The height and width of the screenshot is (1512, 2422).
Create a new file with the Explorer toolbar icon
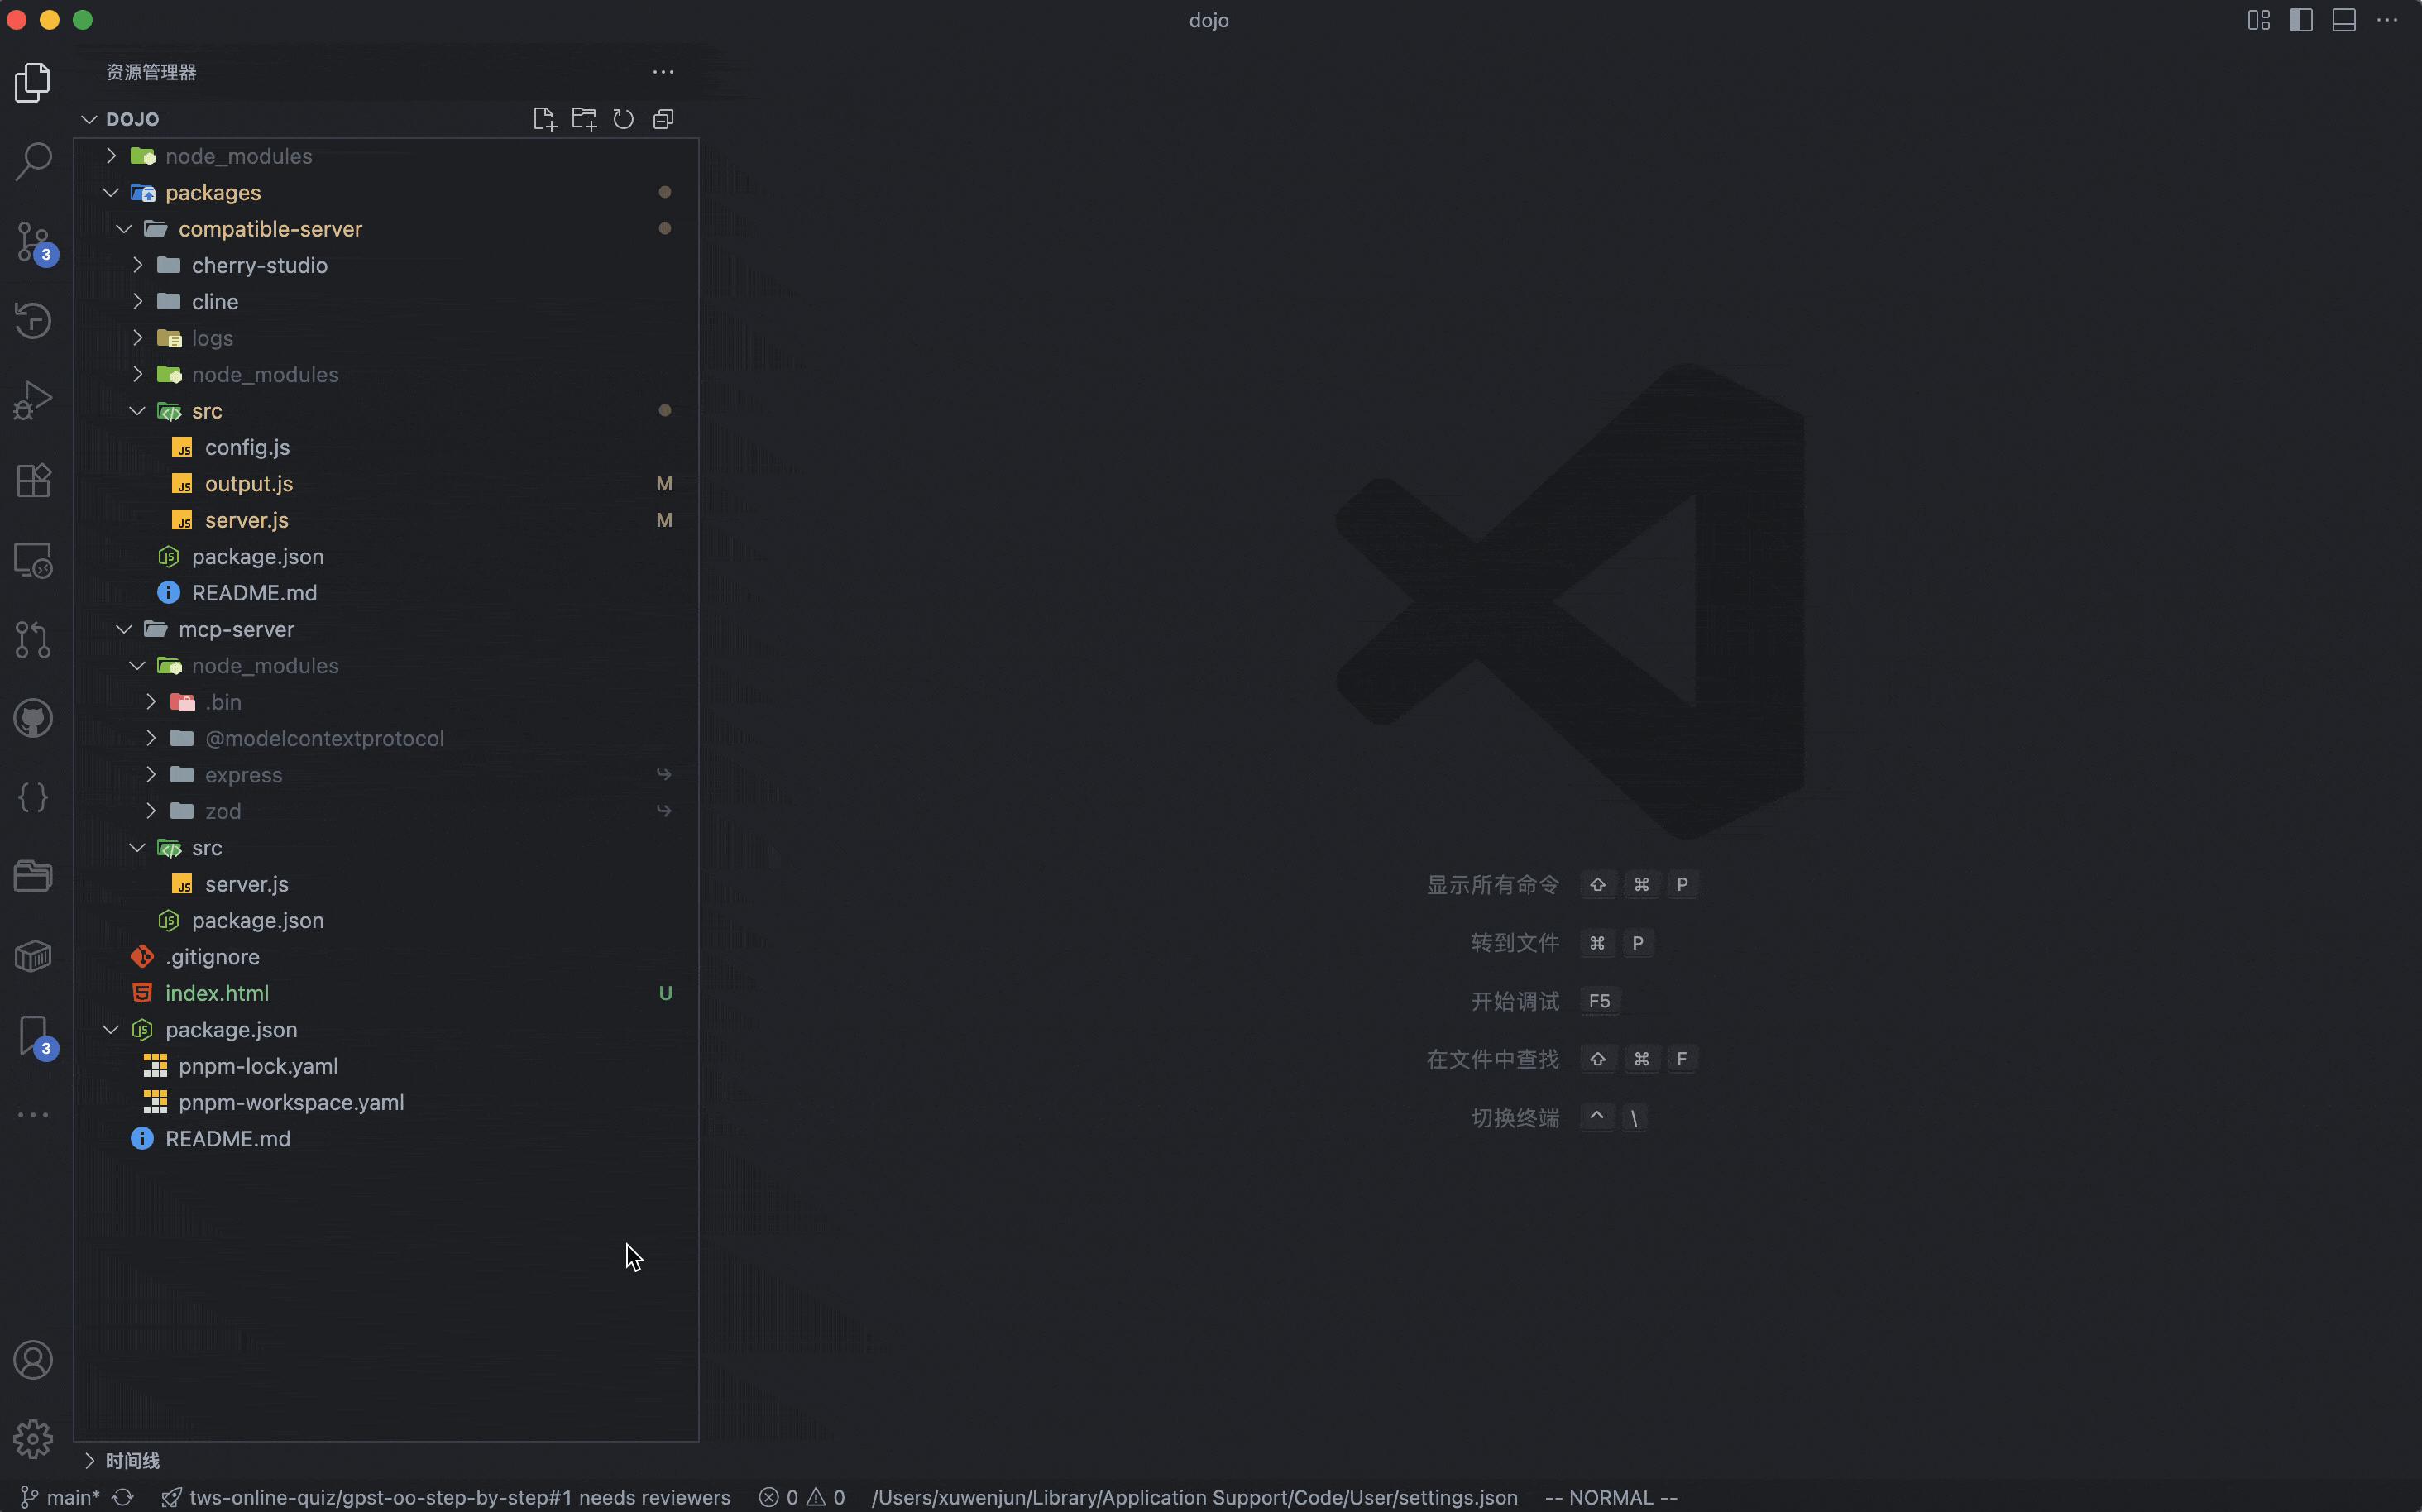(545, 118)
